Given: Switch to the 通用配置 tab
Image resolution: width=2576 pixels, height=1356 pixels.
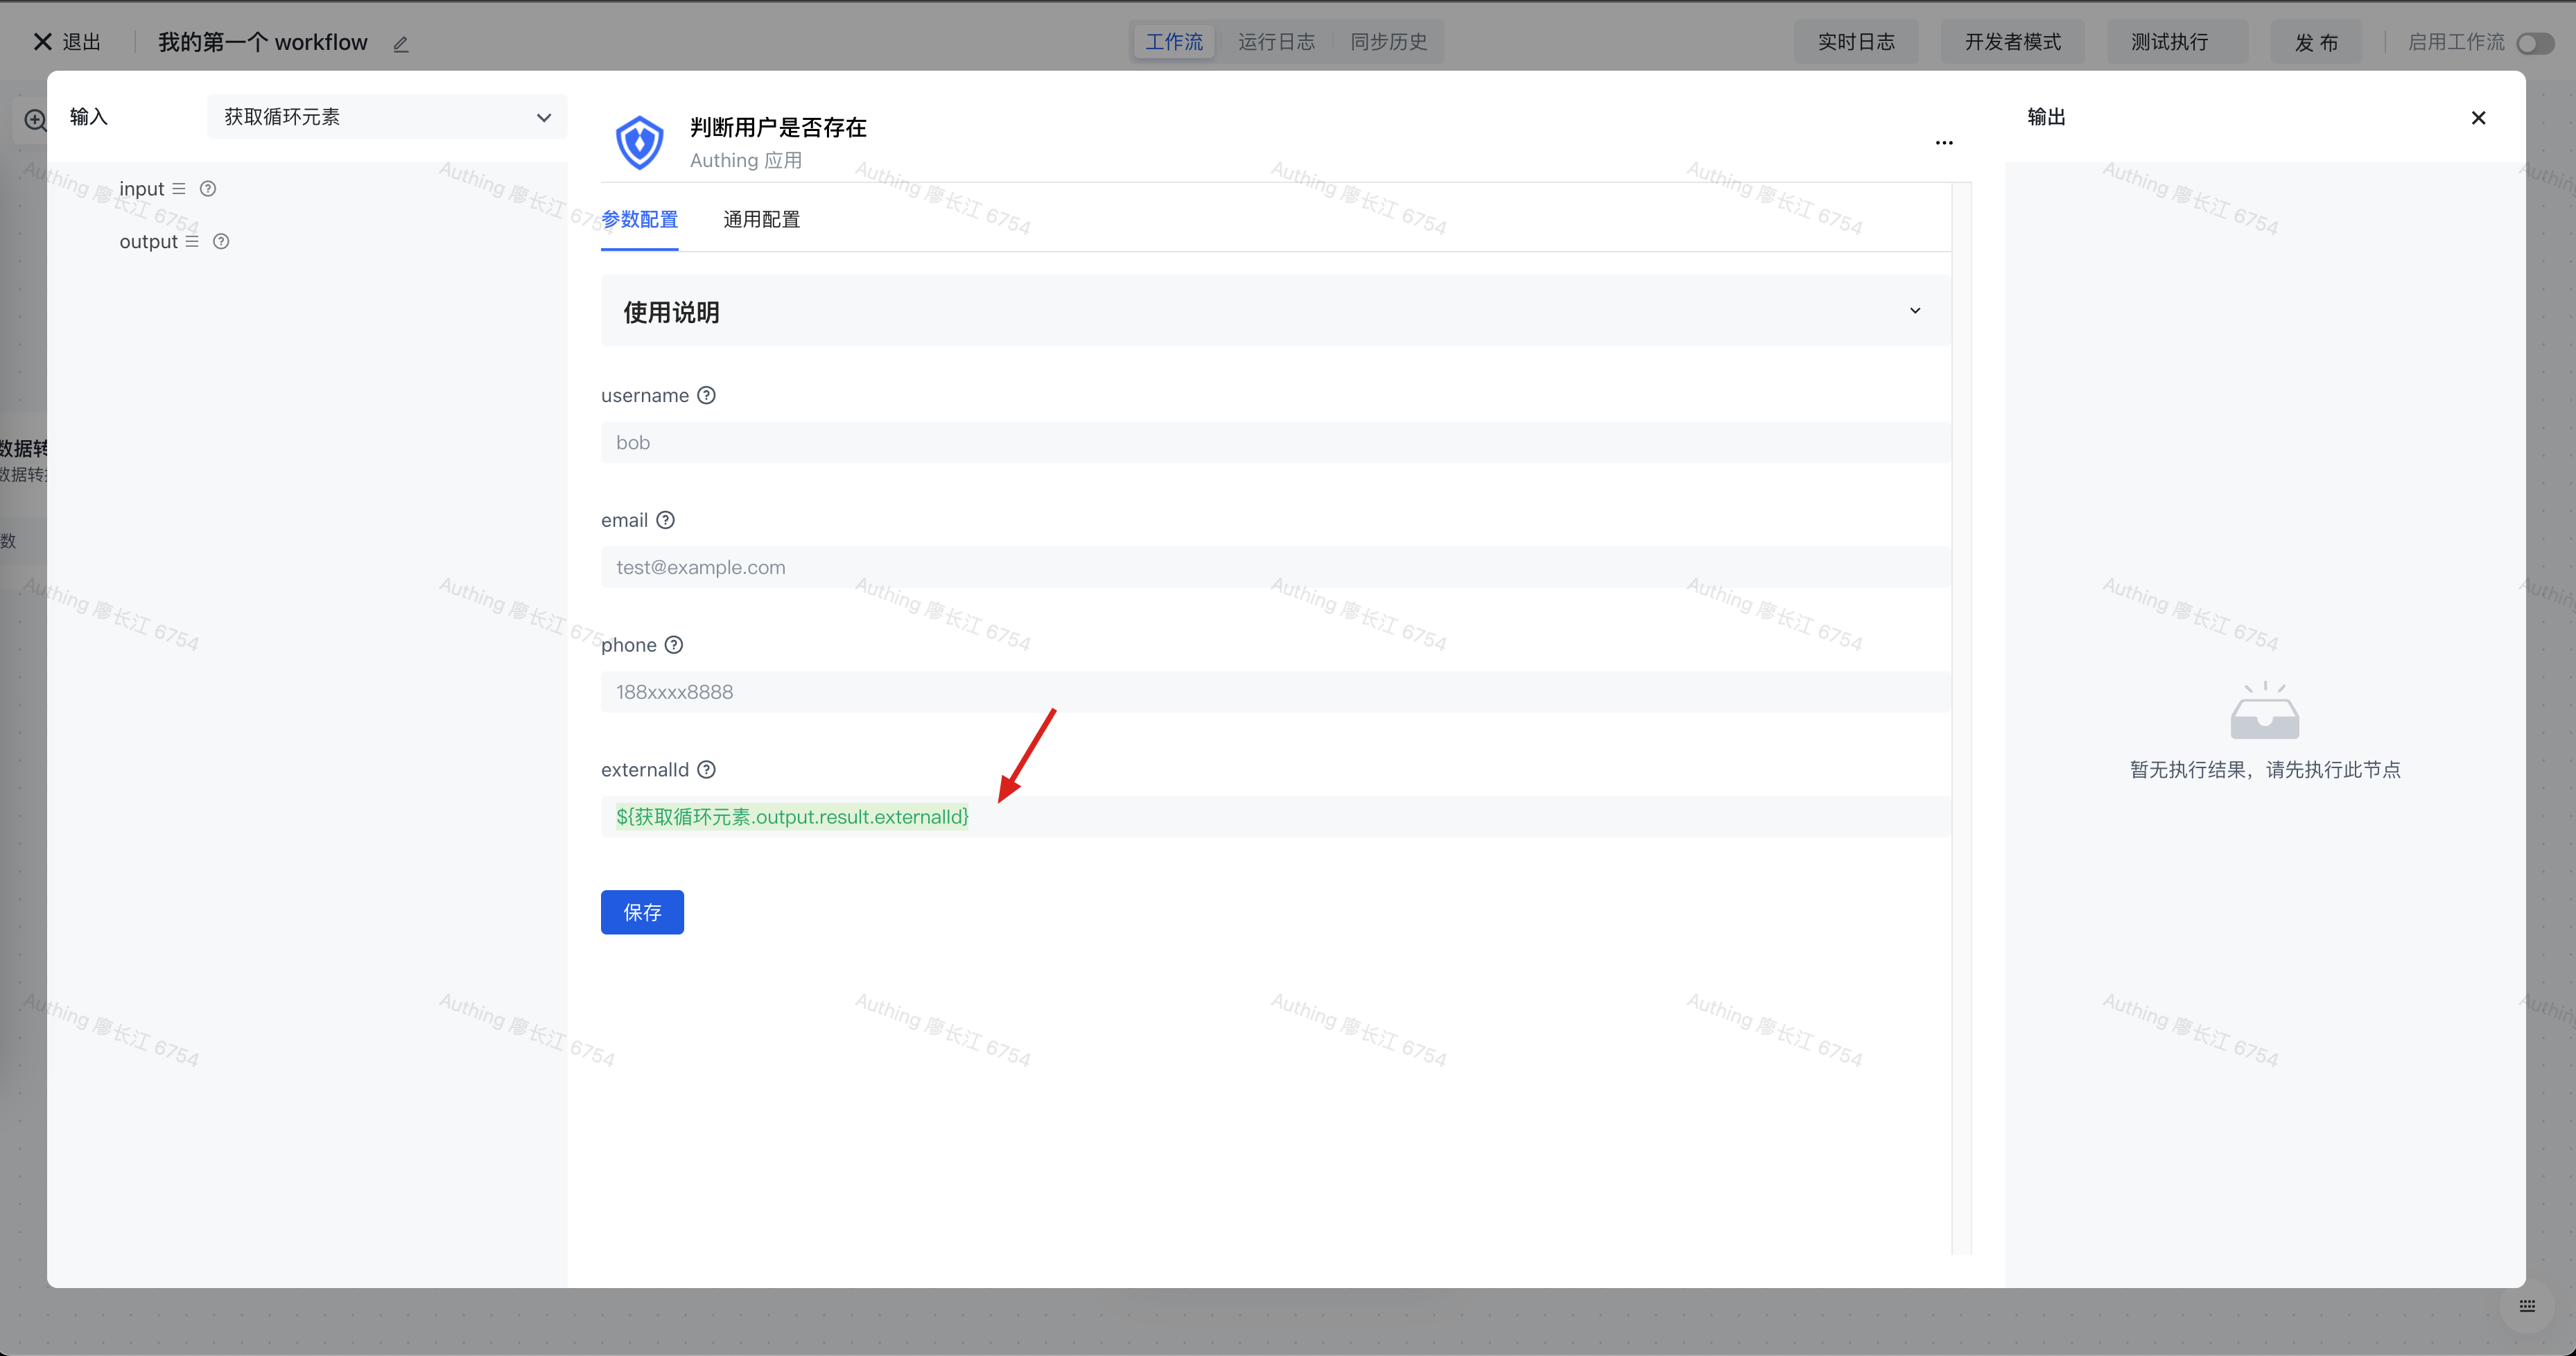Looking at the screenshot, I should tap(761, 219).
